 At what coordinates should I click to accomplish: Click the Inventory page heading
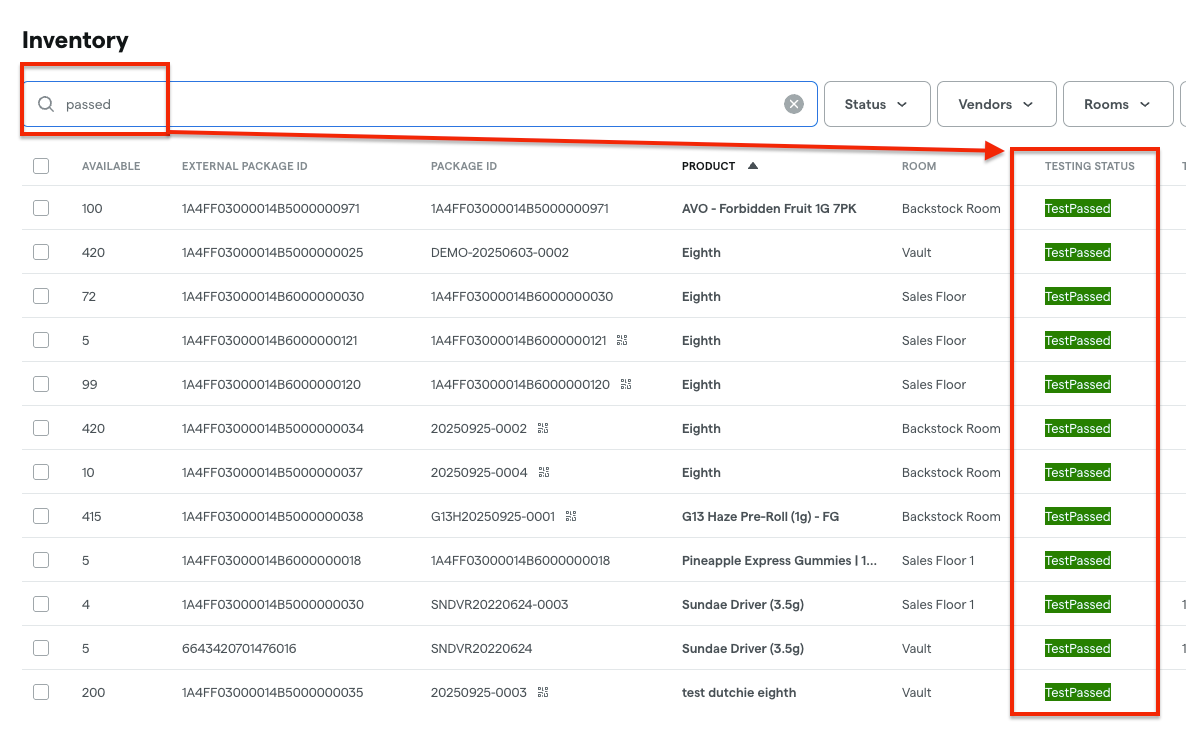point(75,40)
